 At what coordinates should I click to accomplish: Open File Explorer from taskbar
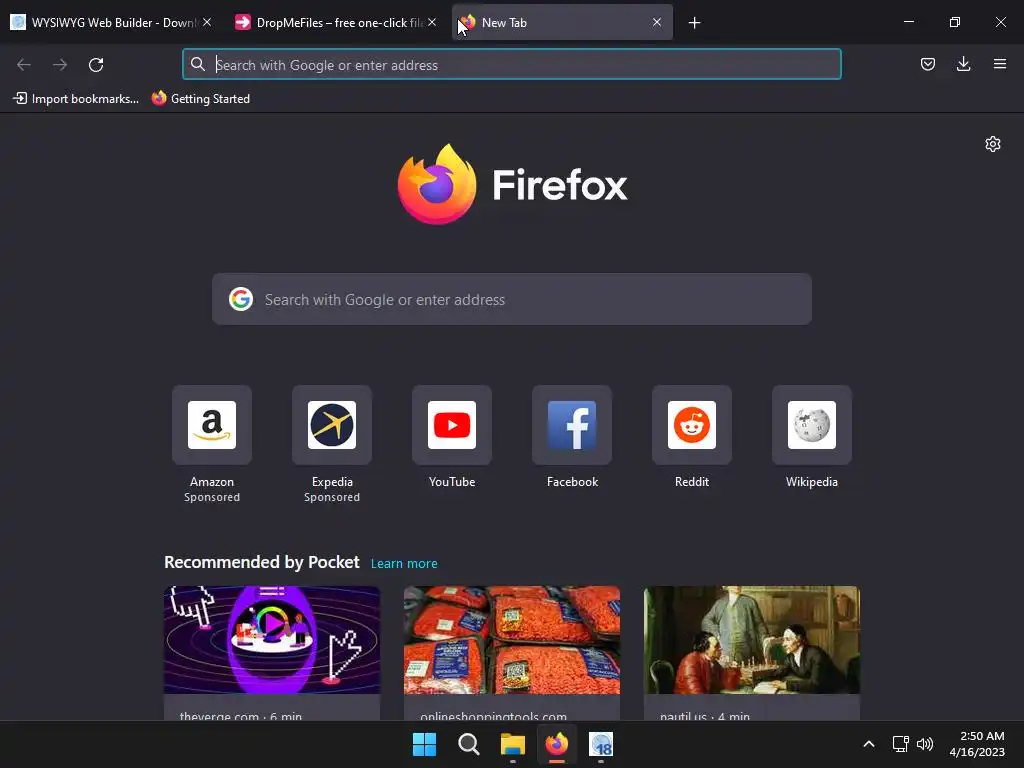point(513,744)
